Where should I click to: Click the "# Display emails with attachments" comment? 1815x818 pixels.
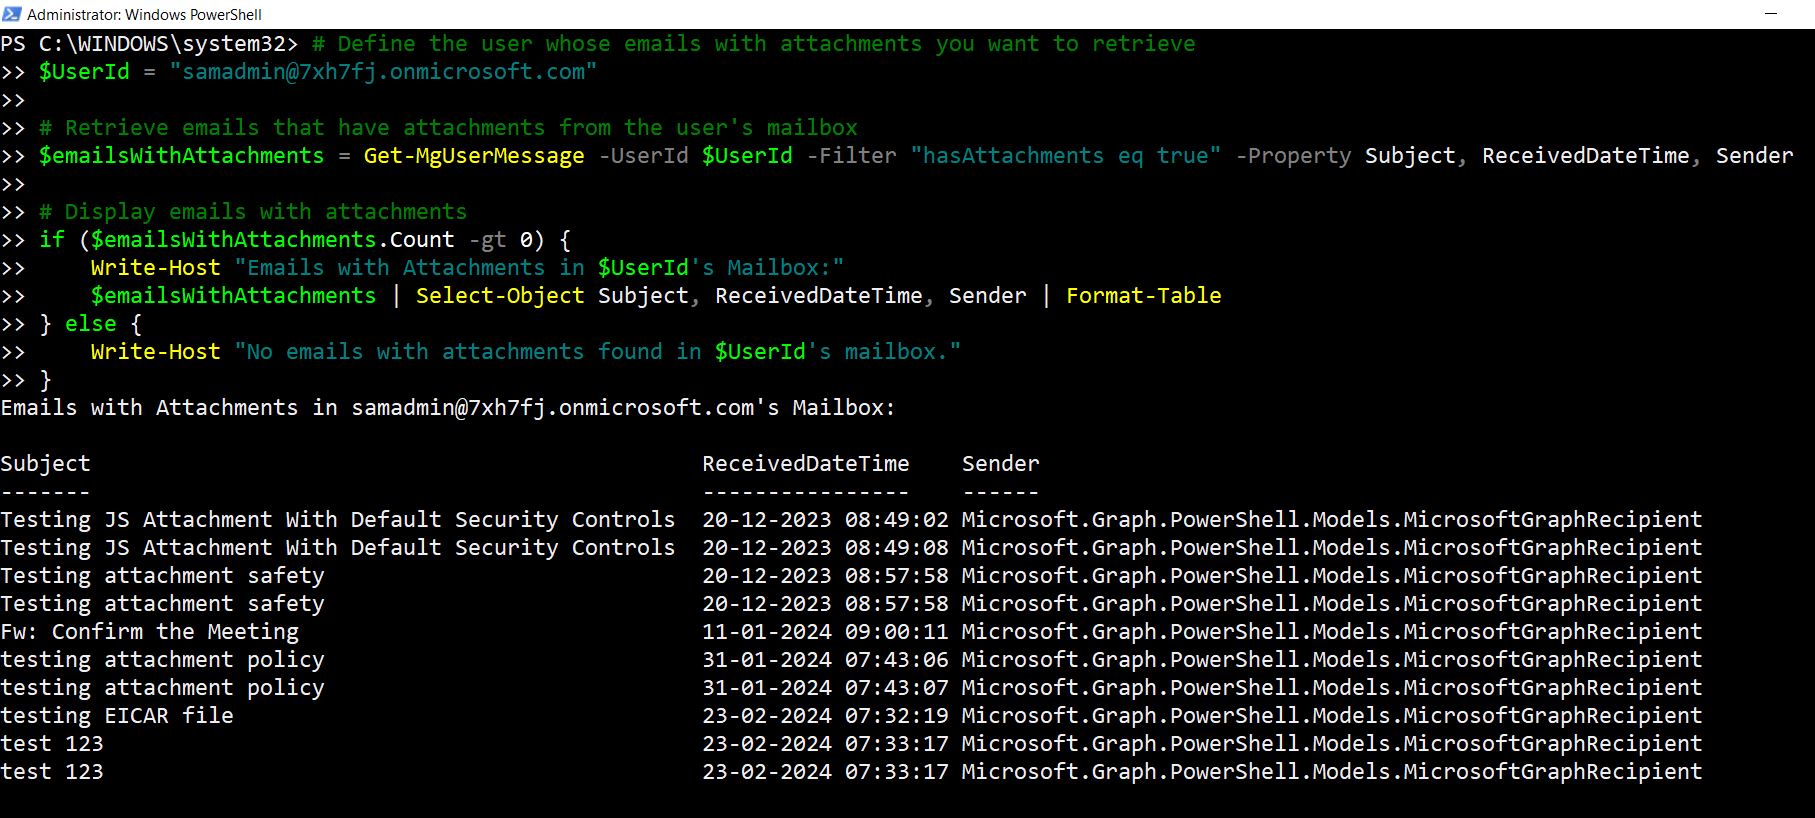[x=253, y=212]
